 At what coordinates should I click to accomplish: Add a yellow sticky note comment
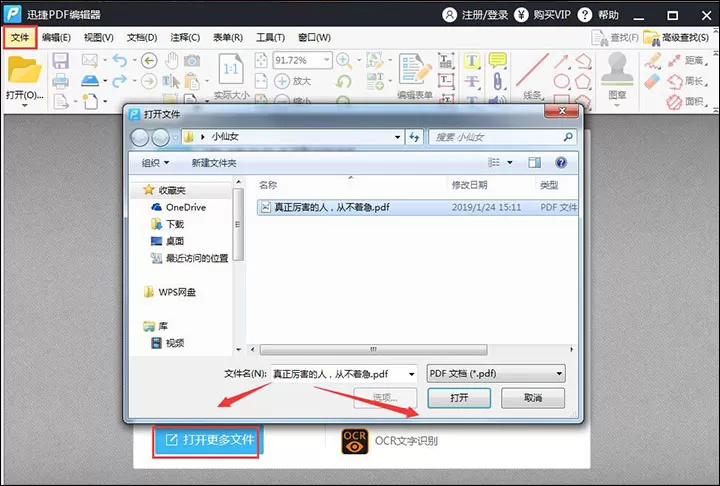point(498,60)
